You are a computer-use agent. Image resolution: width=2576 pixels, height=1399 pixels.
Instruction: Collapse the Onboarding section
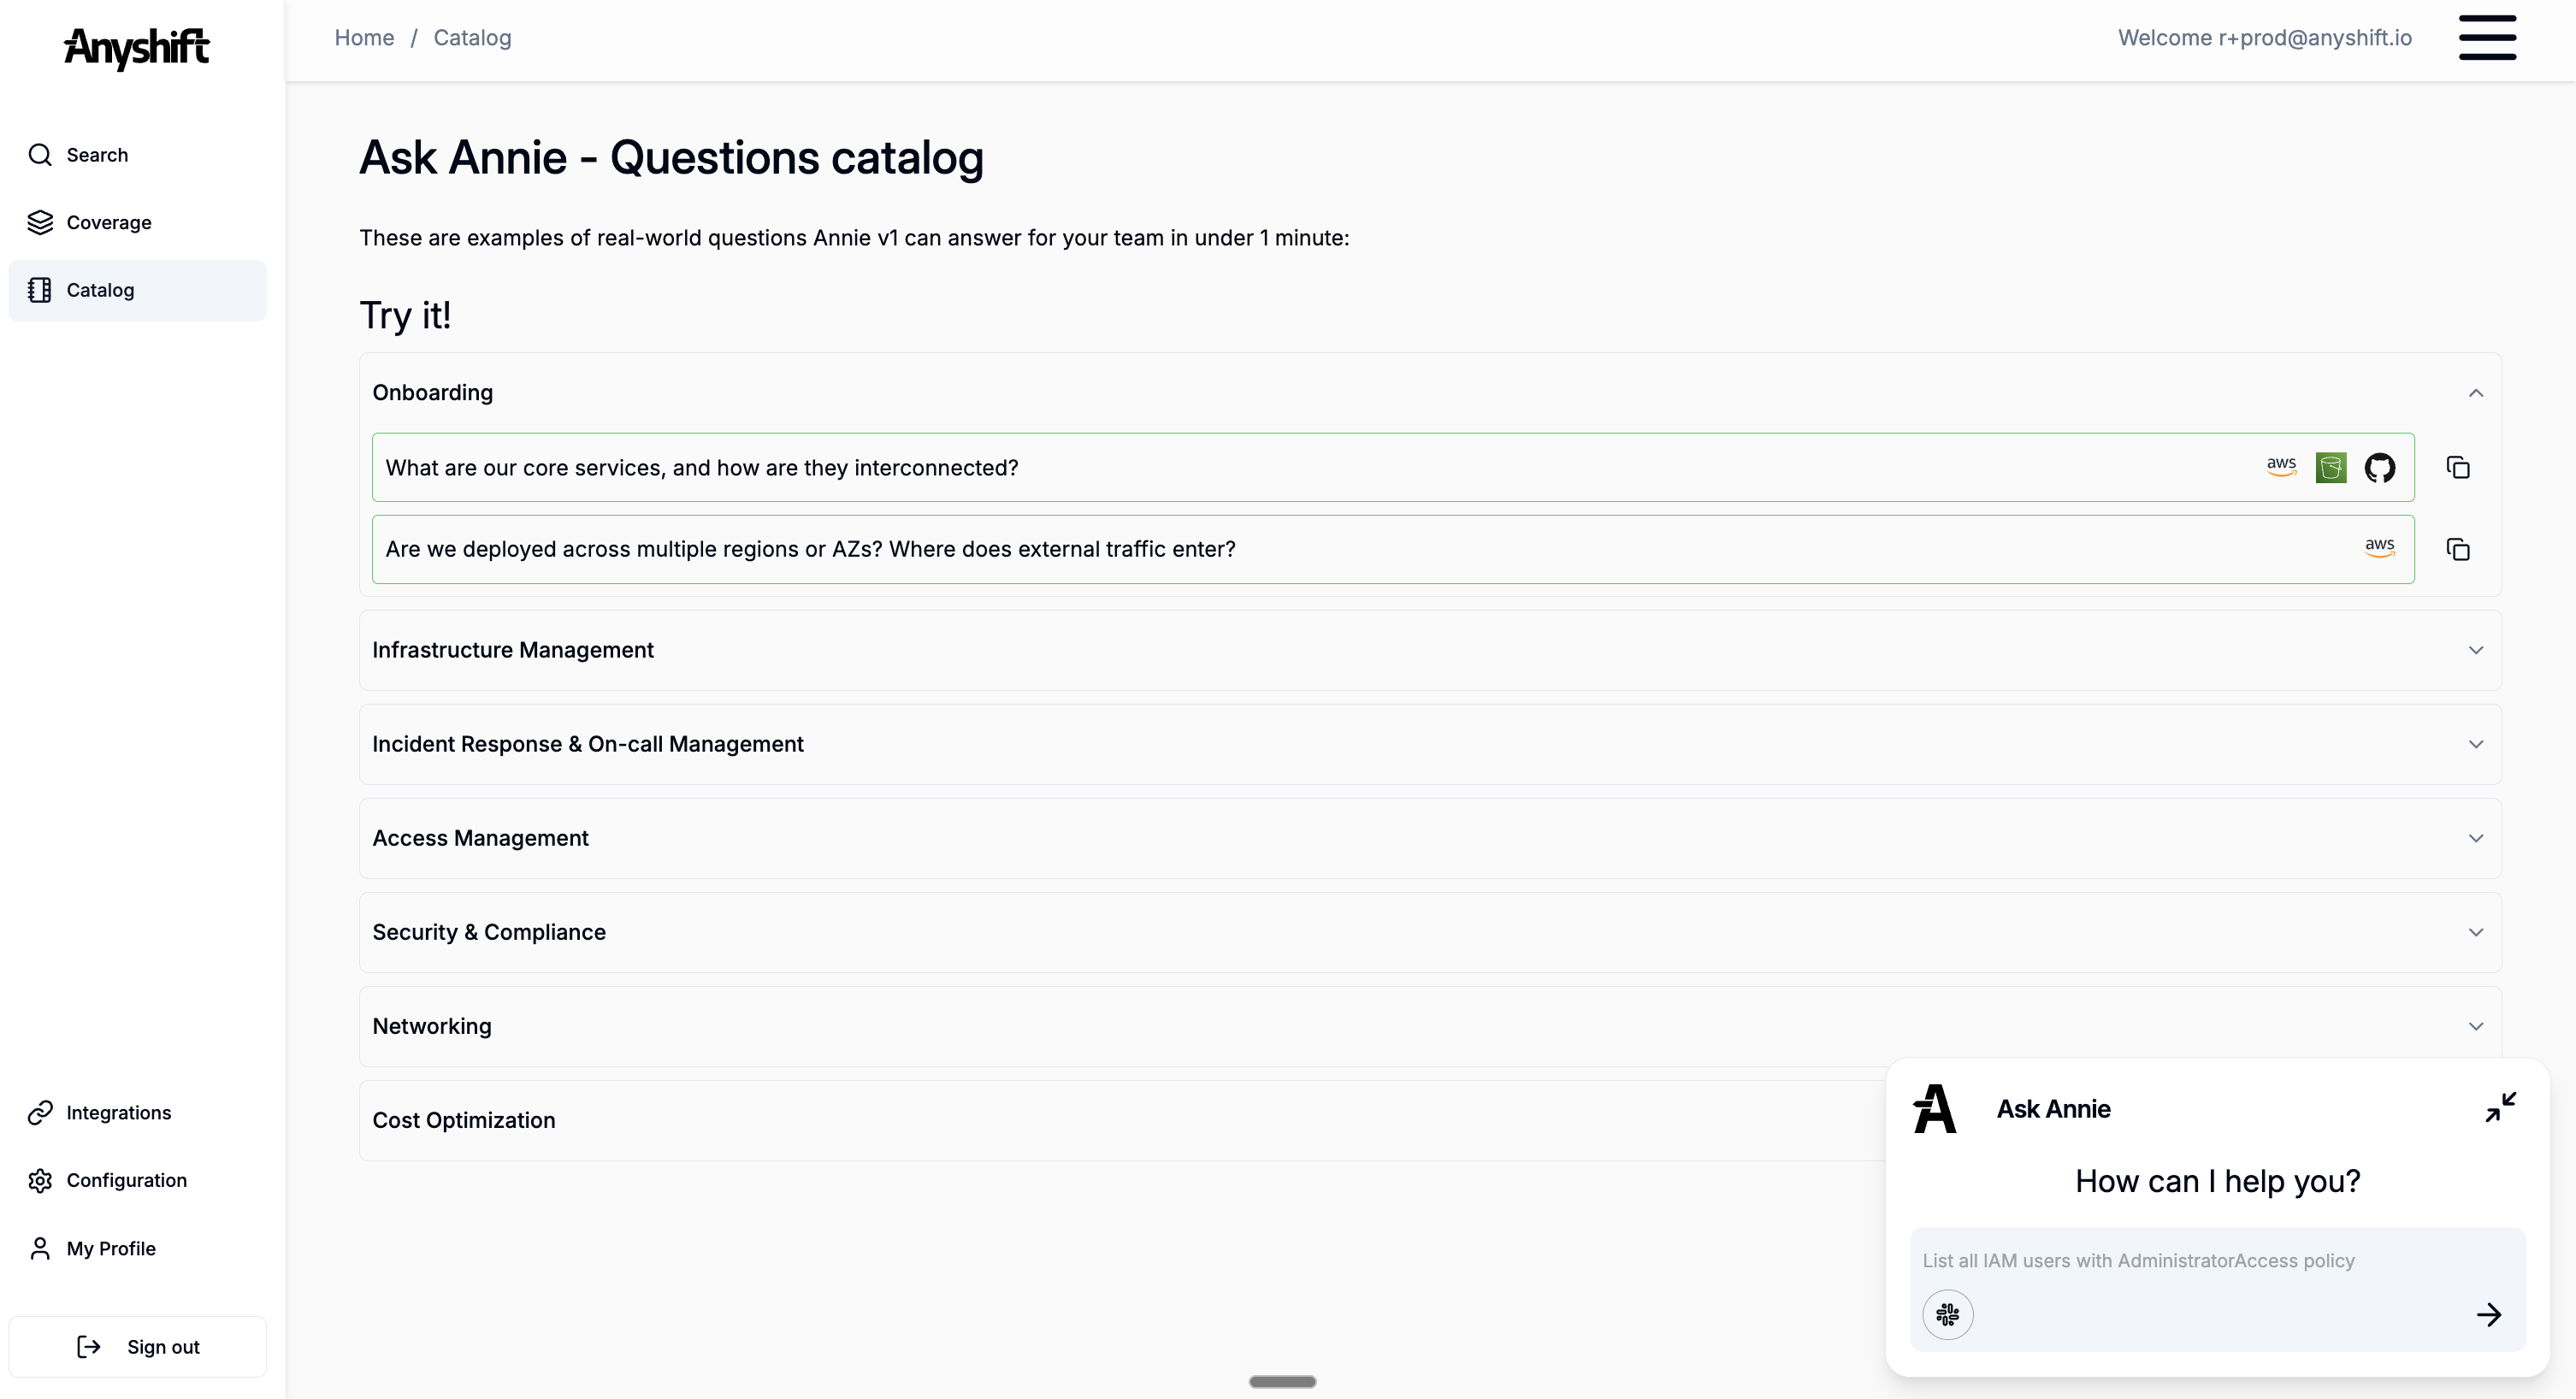coord(2475,393)
